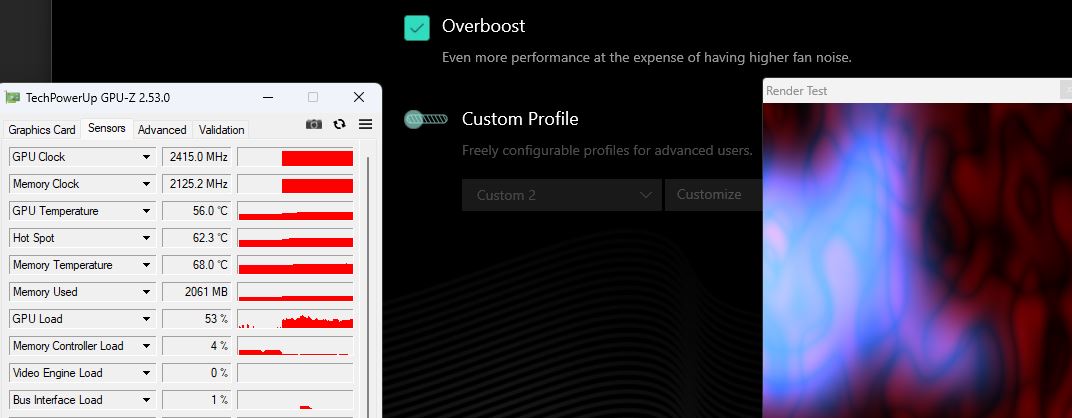The height and width of the screenshot is (418, 1072).
Task: Expand the Video Engine Load dropdown
Action: pos(146,374)
